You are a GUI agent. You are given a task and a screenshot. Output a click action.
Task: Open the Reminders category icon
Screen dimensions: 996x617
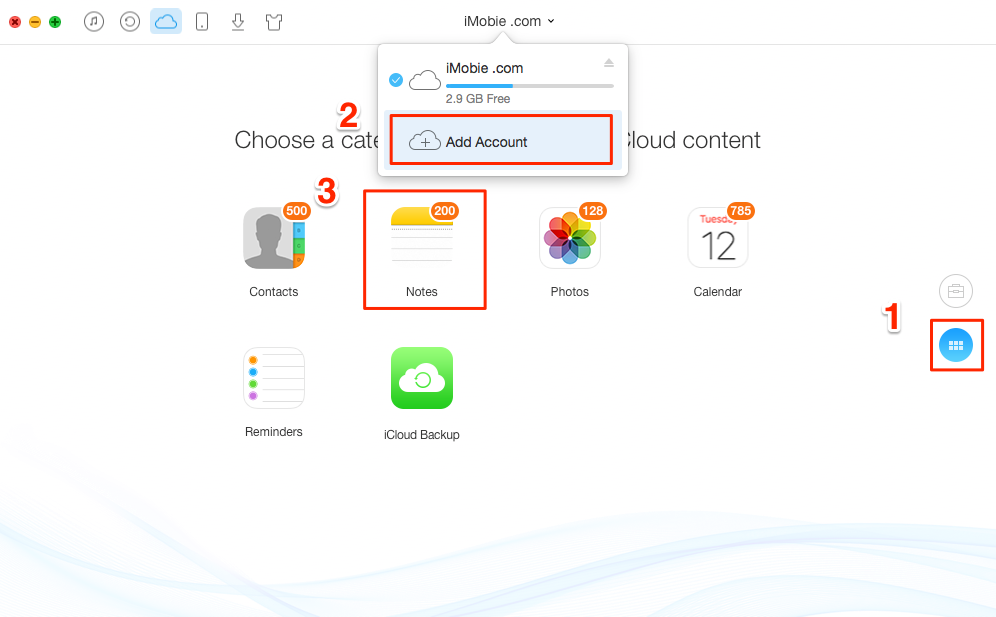click(x=274, y=378)
